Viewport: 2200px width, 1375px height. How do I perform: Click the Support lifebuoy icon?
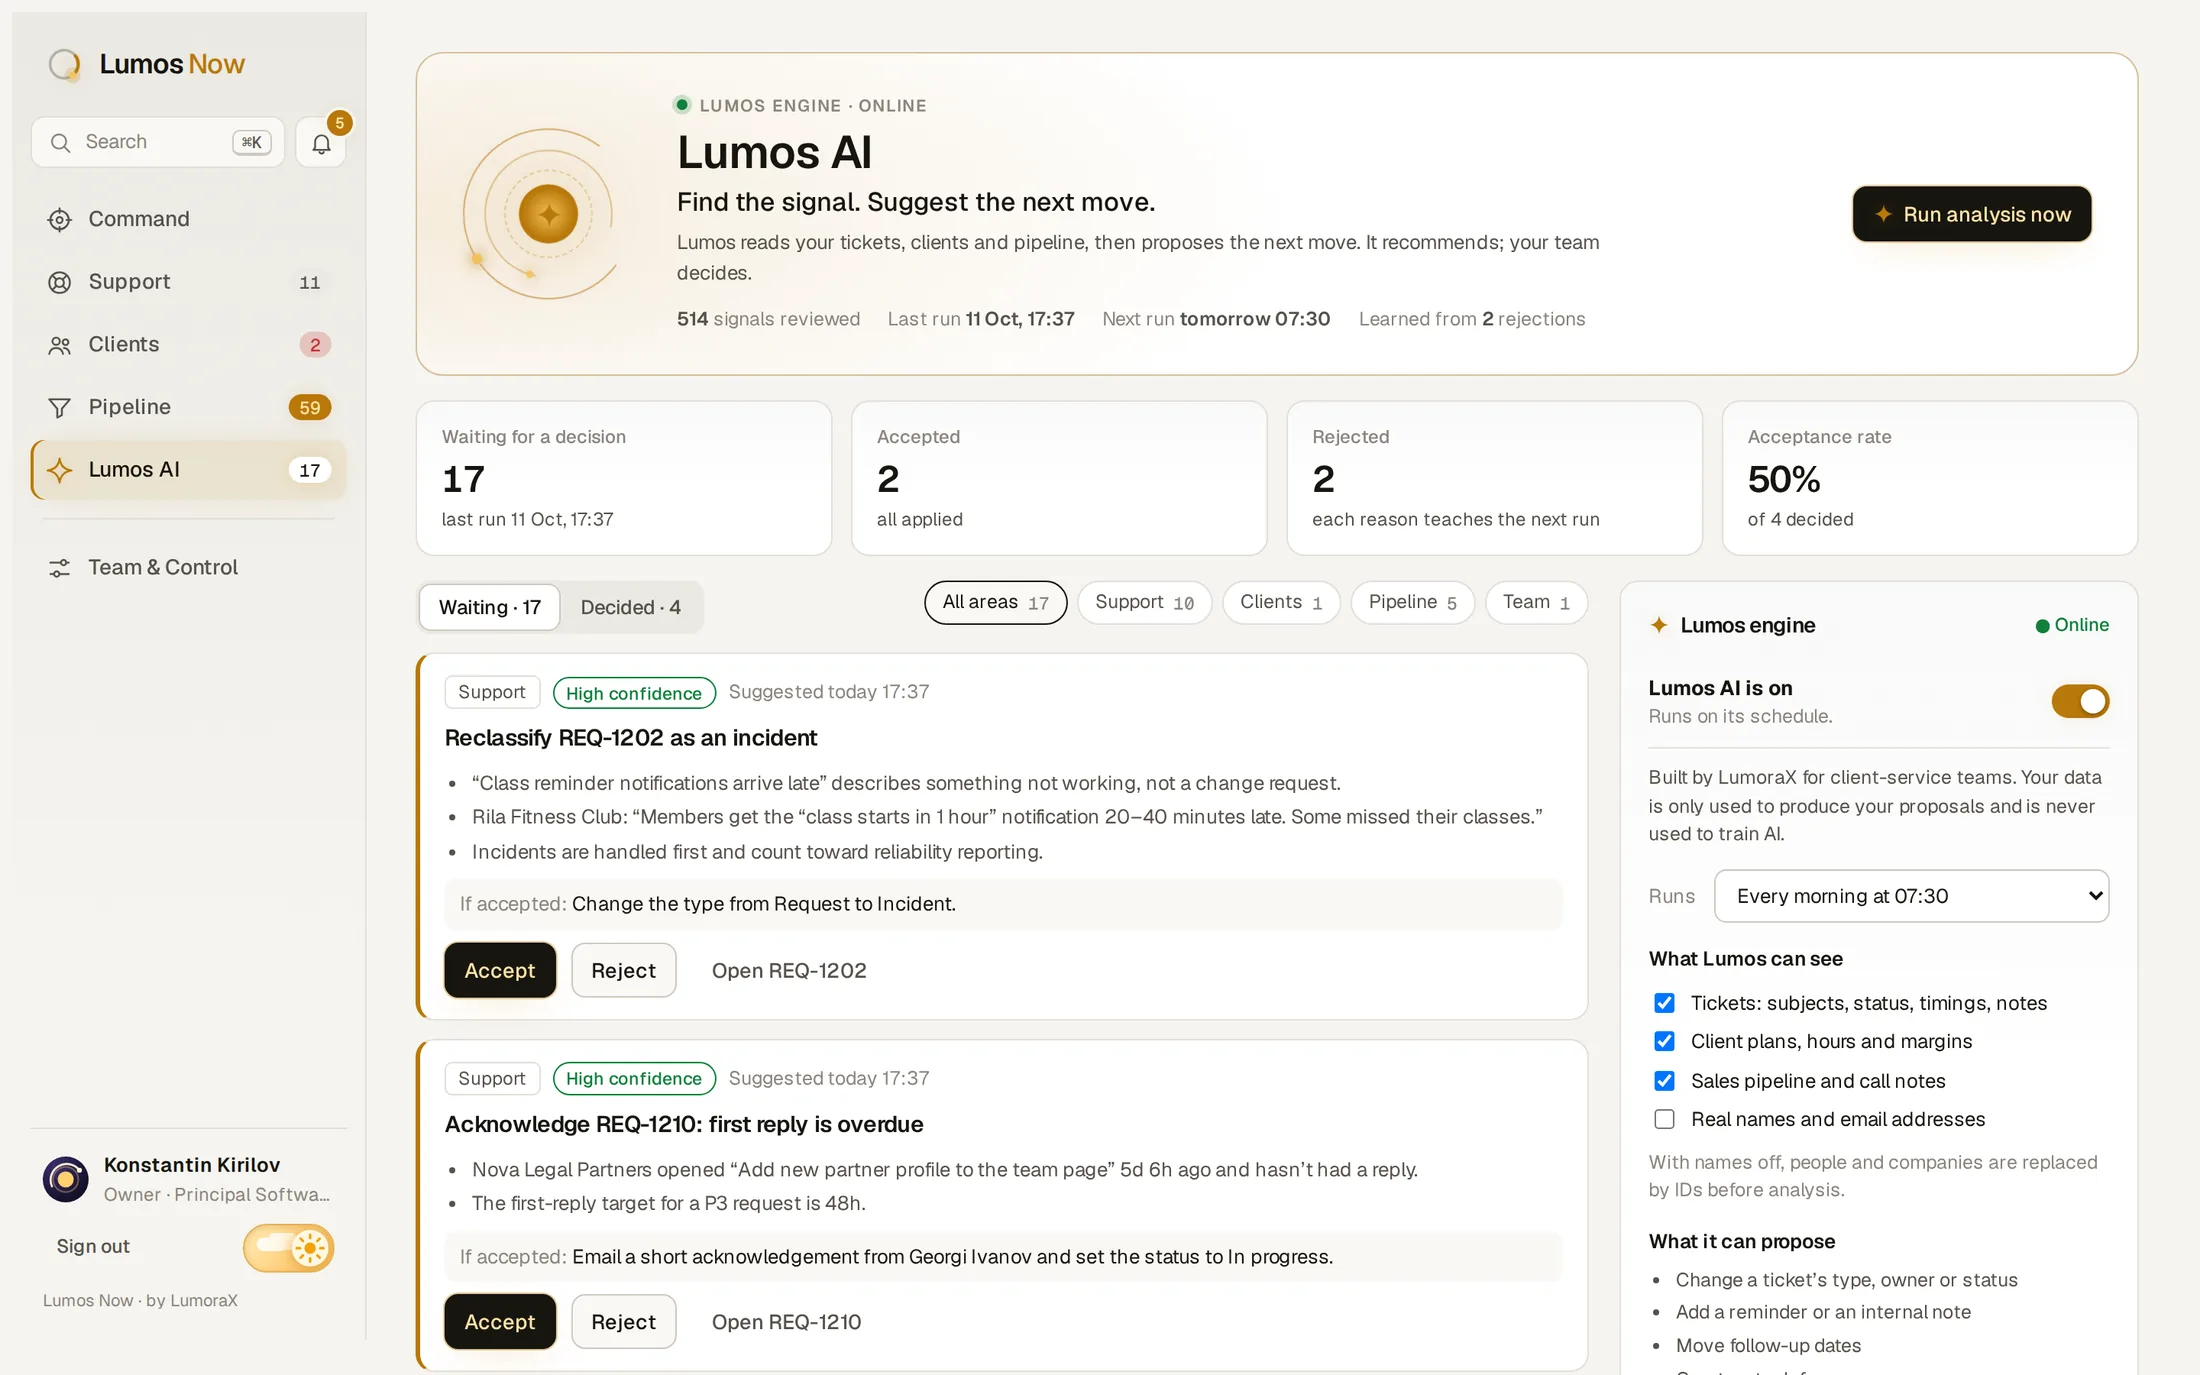(60, 283)
